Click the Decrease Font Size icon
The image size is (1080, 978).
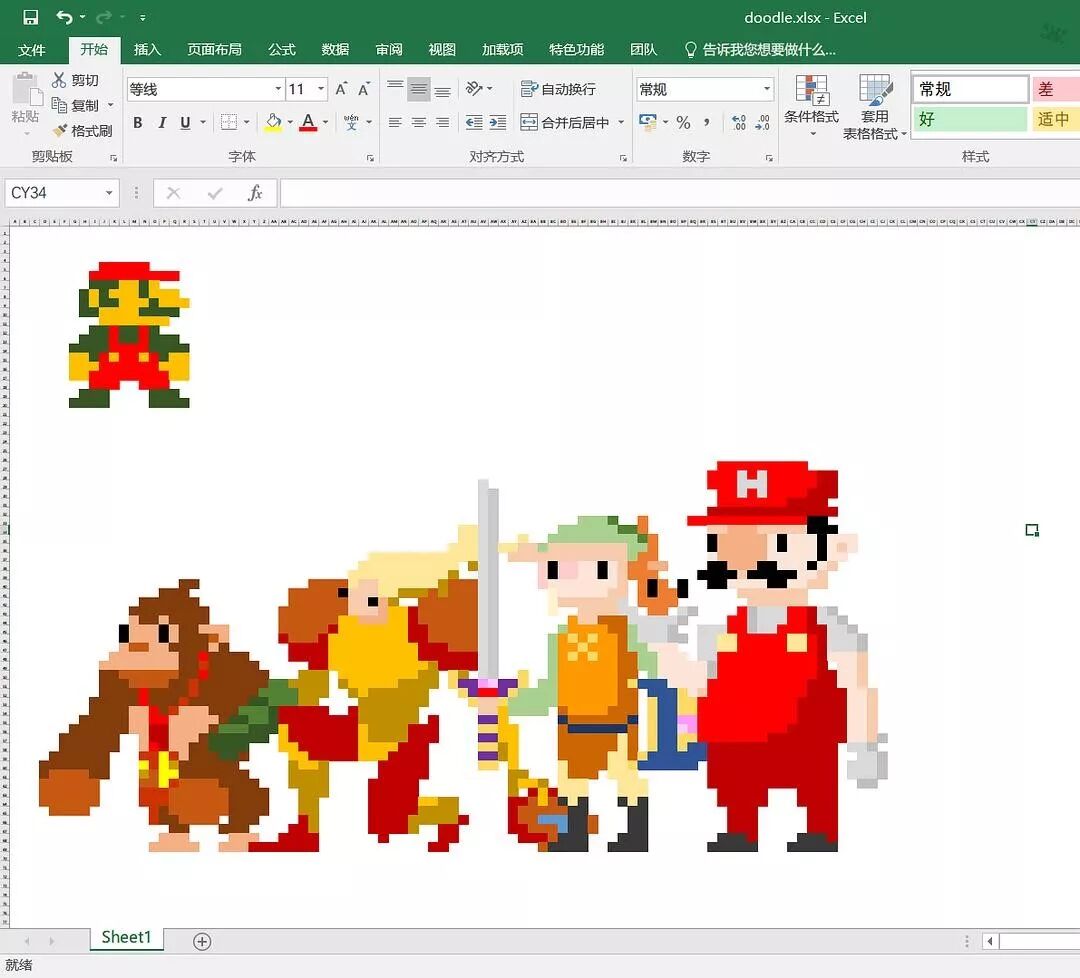[364, 89]
